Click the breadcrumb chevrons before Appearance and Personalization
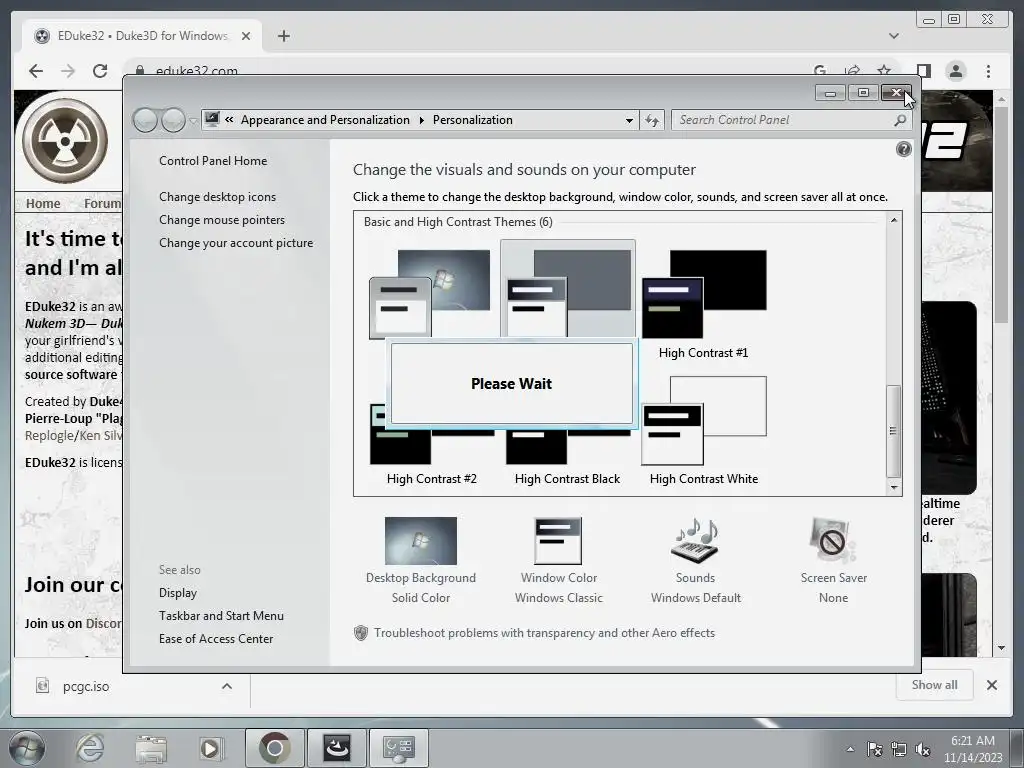The width and height of the screenshot is (1024, 768). click(229, 120)
